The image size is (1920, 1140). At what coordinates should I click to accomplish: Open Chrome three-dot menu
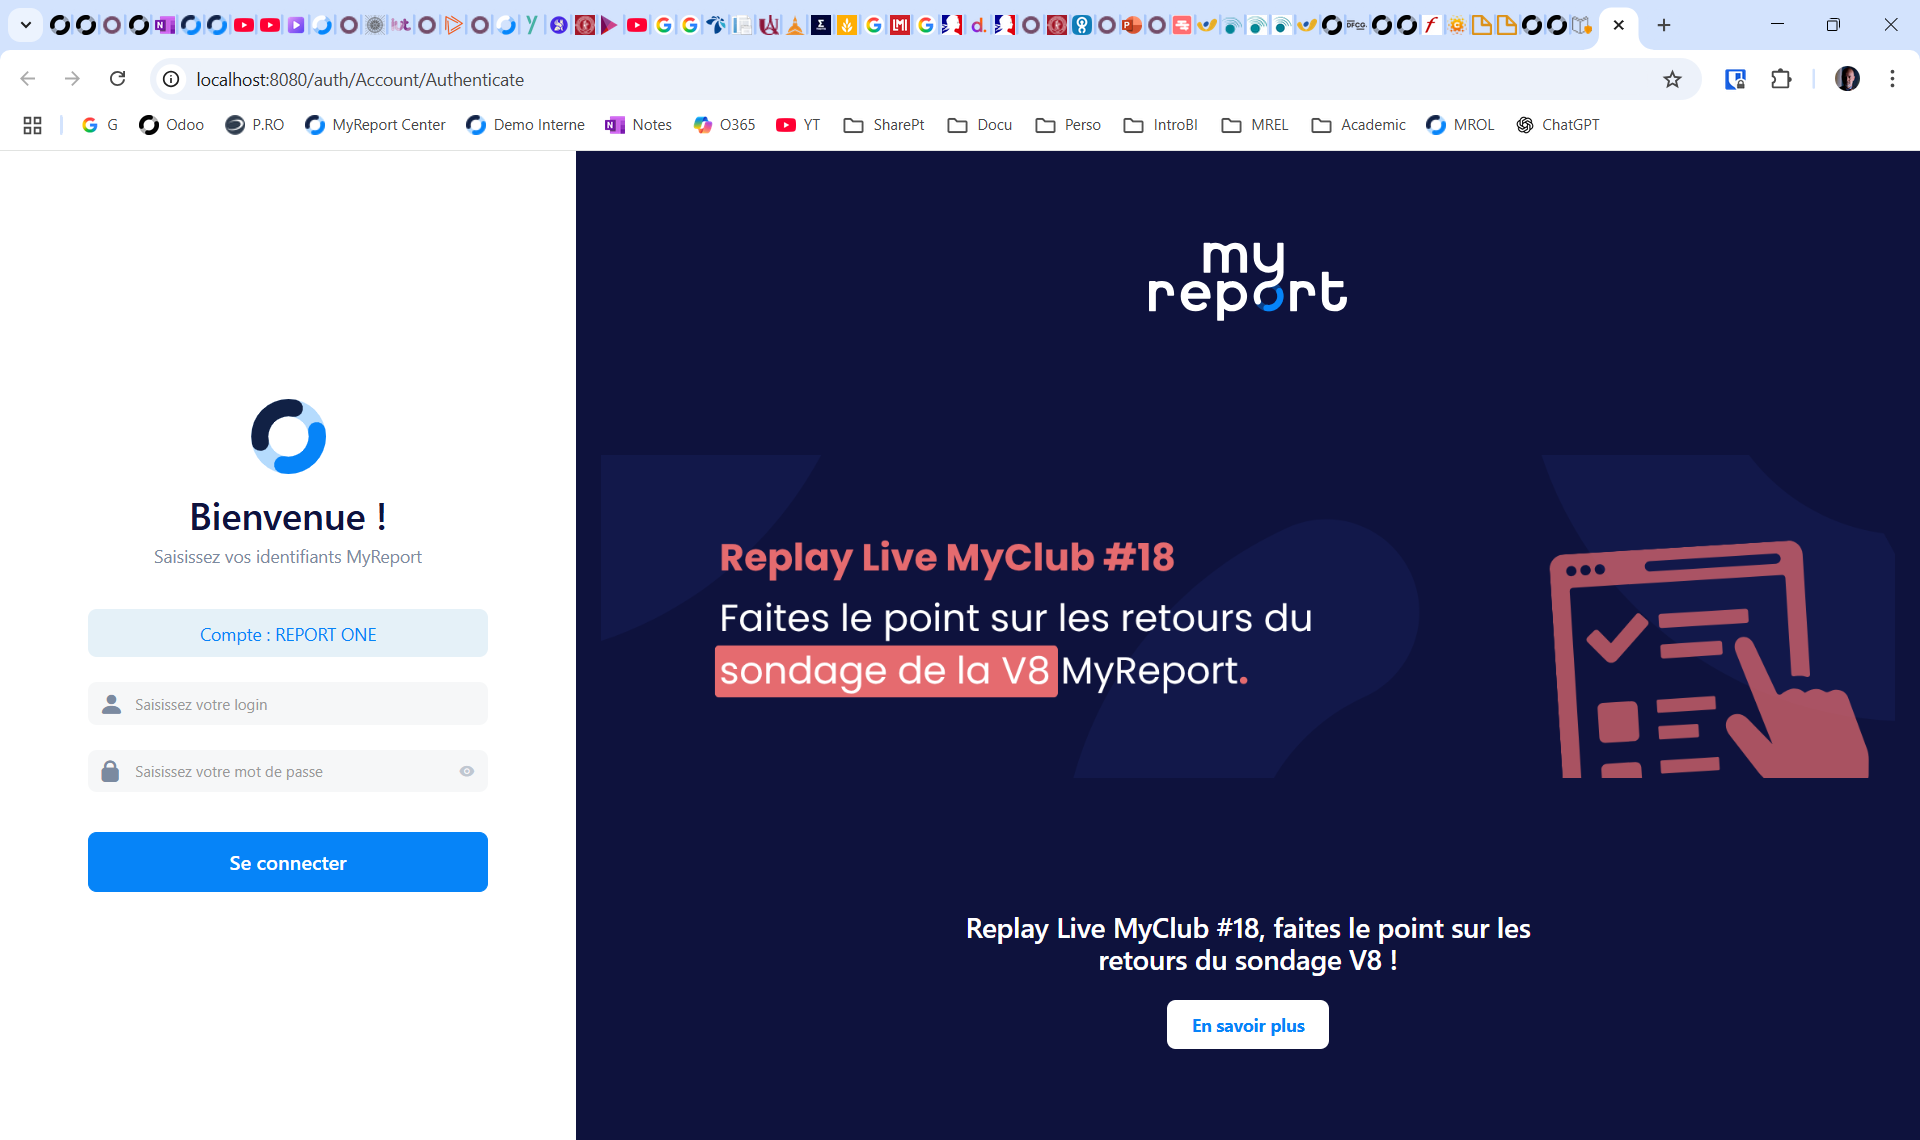tap(1892, 79)
